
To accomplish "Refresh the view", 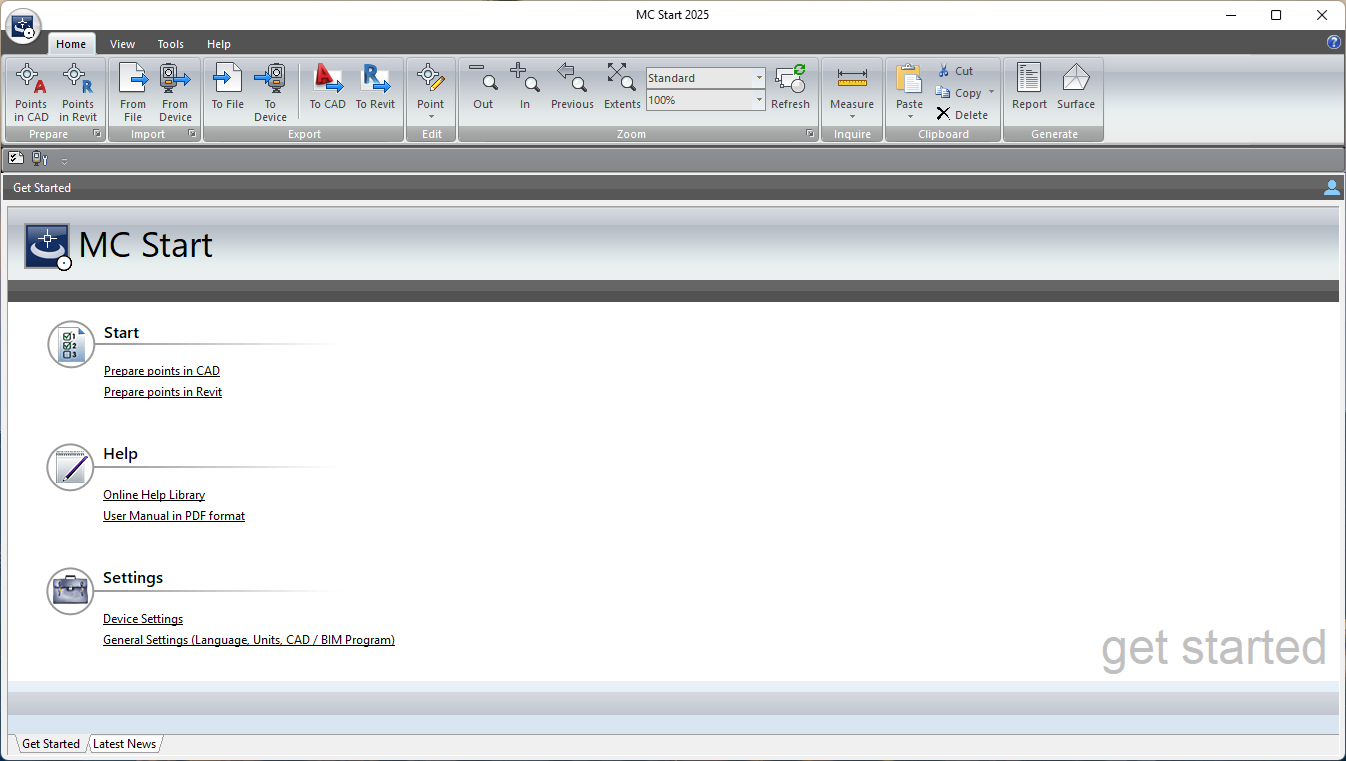I will click(x=790, y=87).
